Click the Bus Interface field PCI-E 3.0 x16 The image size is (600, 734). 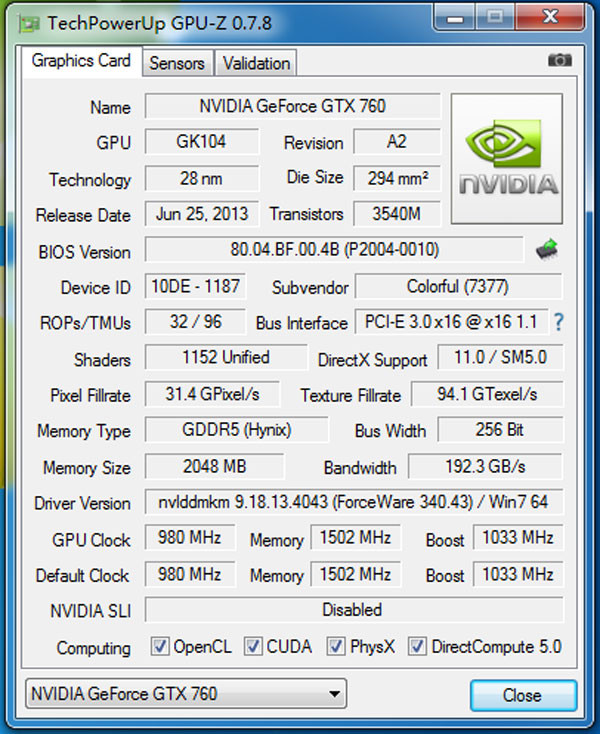coord(451,322)
